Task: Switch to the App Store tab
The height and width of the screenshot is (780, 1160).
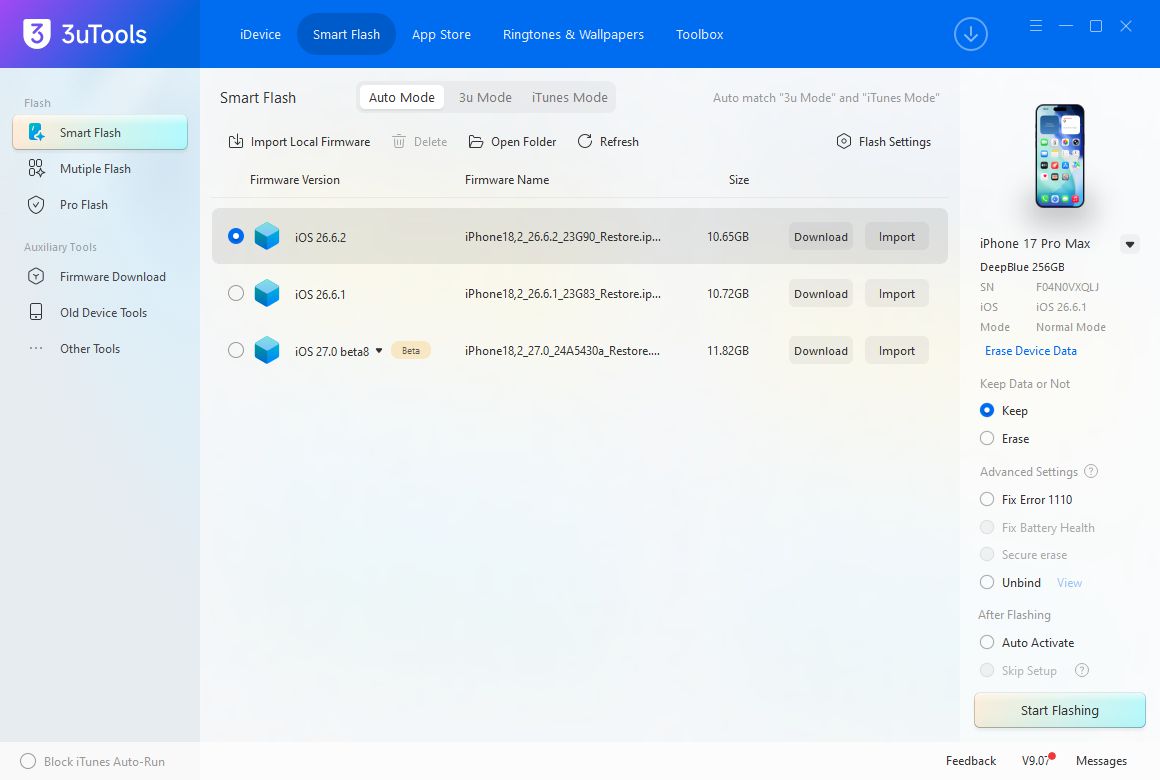Action: (441, 34)
